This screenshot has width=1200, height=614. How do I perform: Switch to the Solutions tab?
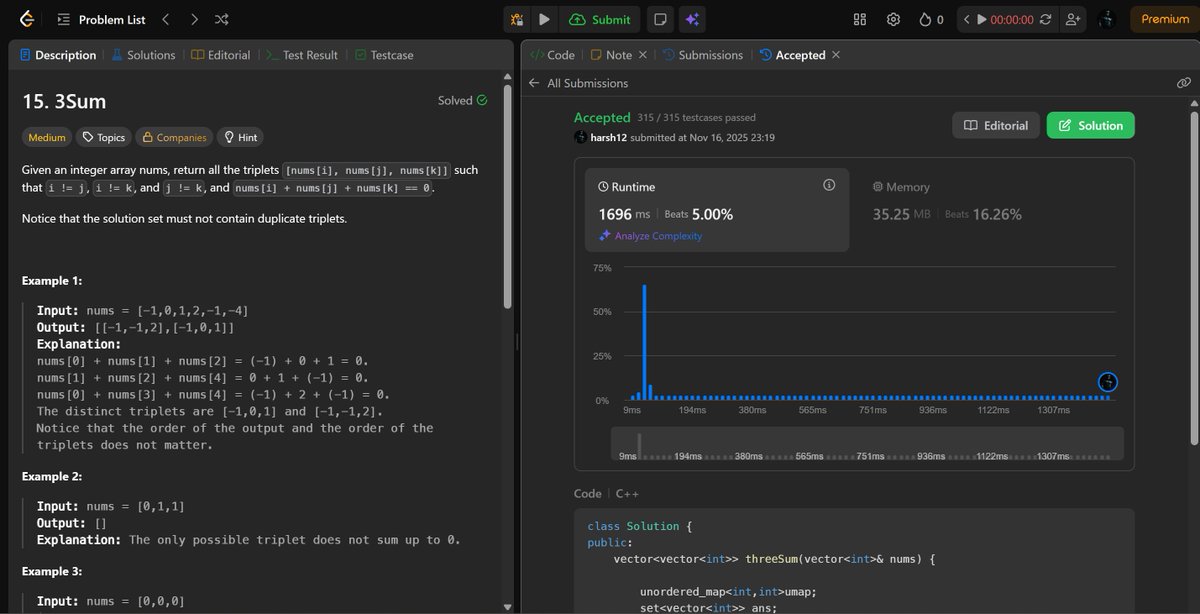click(x=143, y=55)
